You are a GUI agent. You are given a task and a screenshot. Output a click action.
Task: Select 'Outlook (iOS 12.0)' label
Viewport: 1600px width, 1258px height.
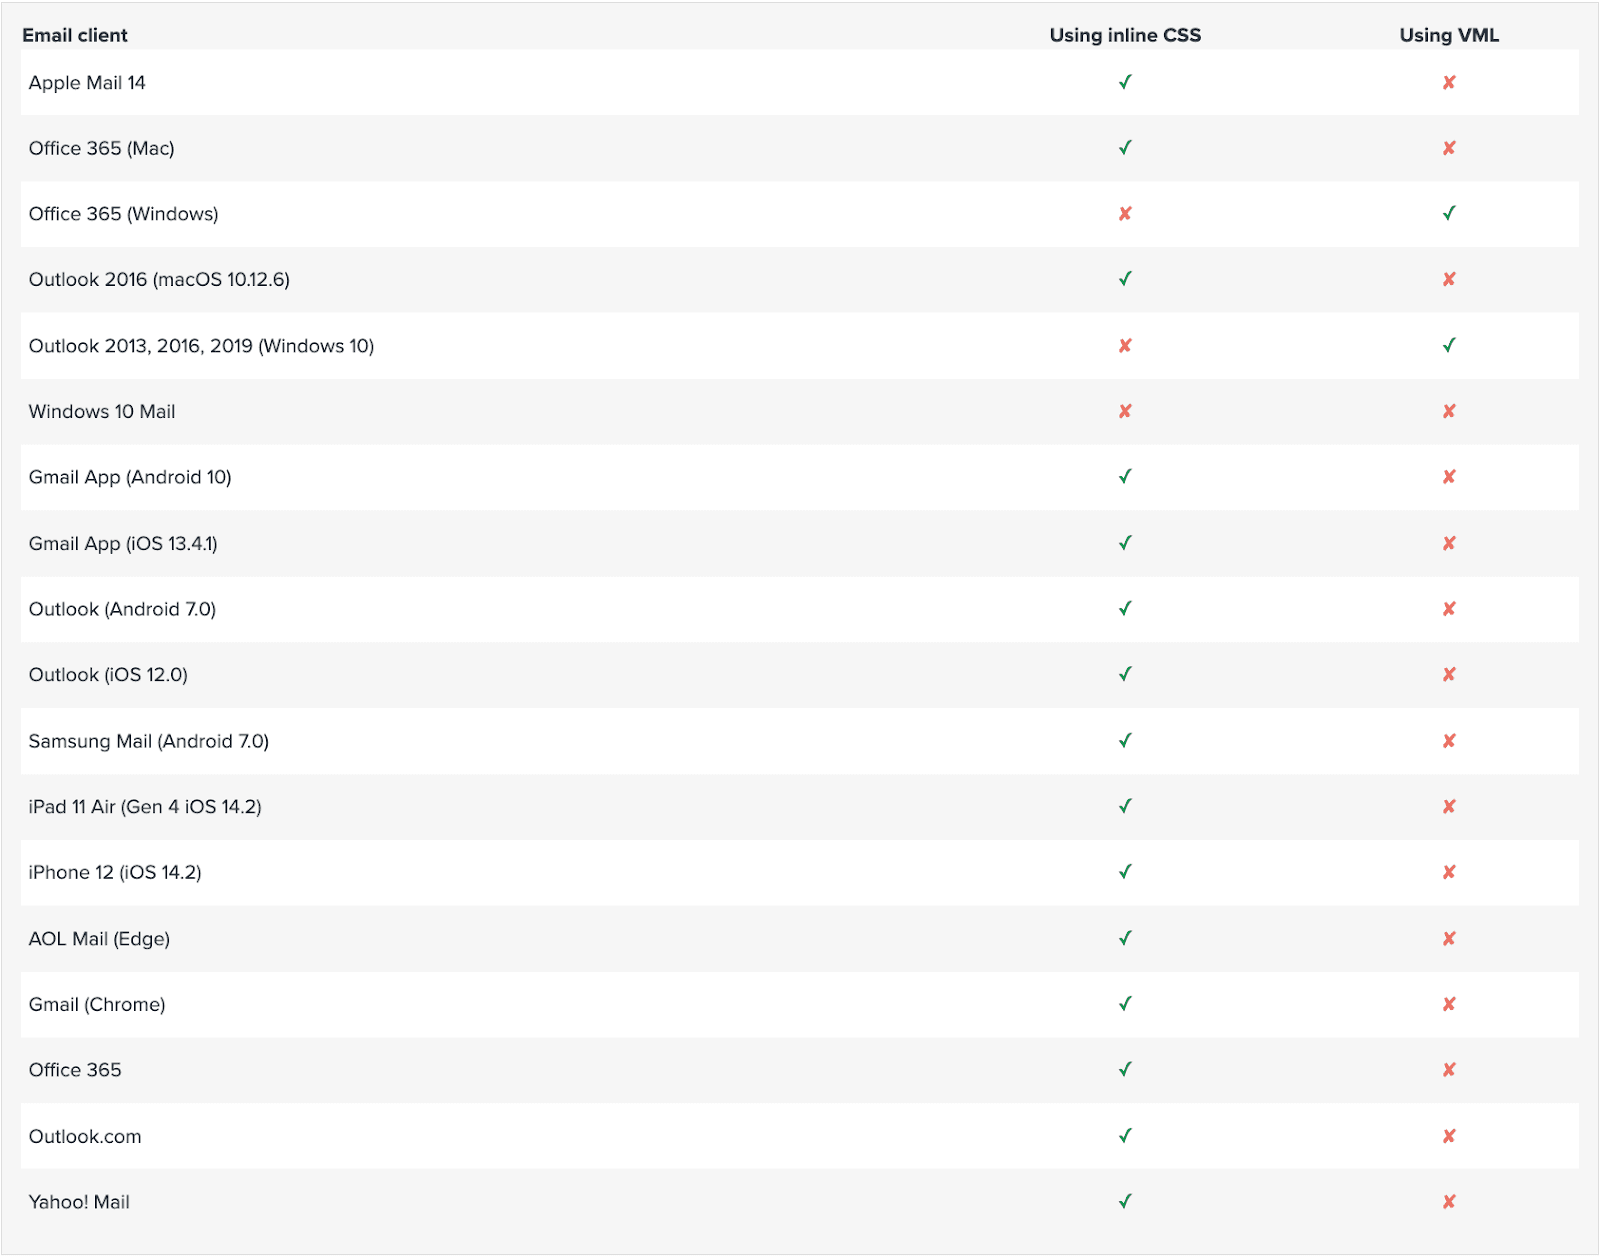[x=108, y=675]
